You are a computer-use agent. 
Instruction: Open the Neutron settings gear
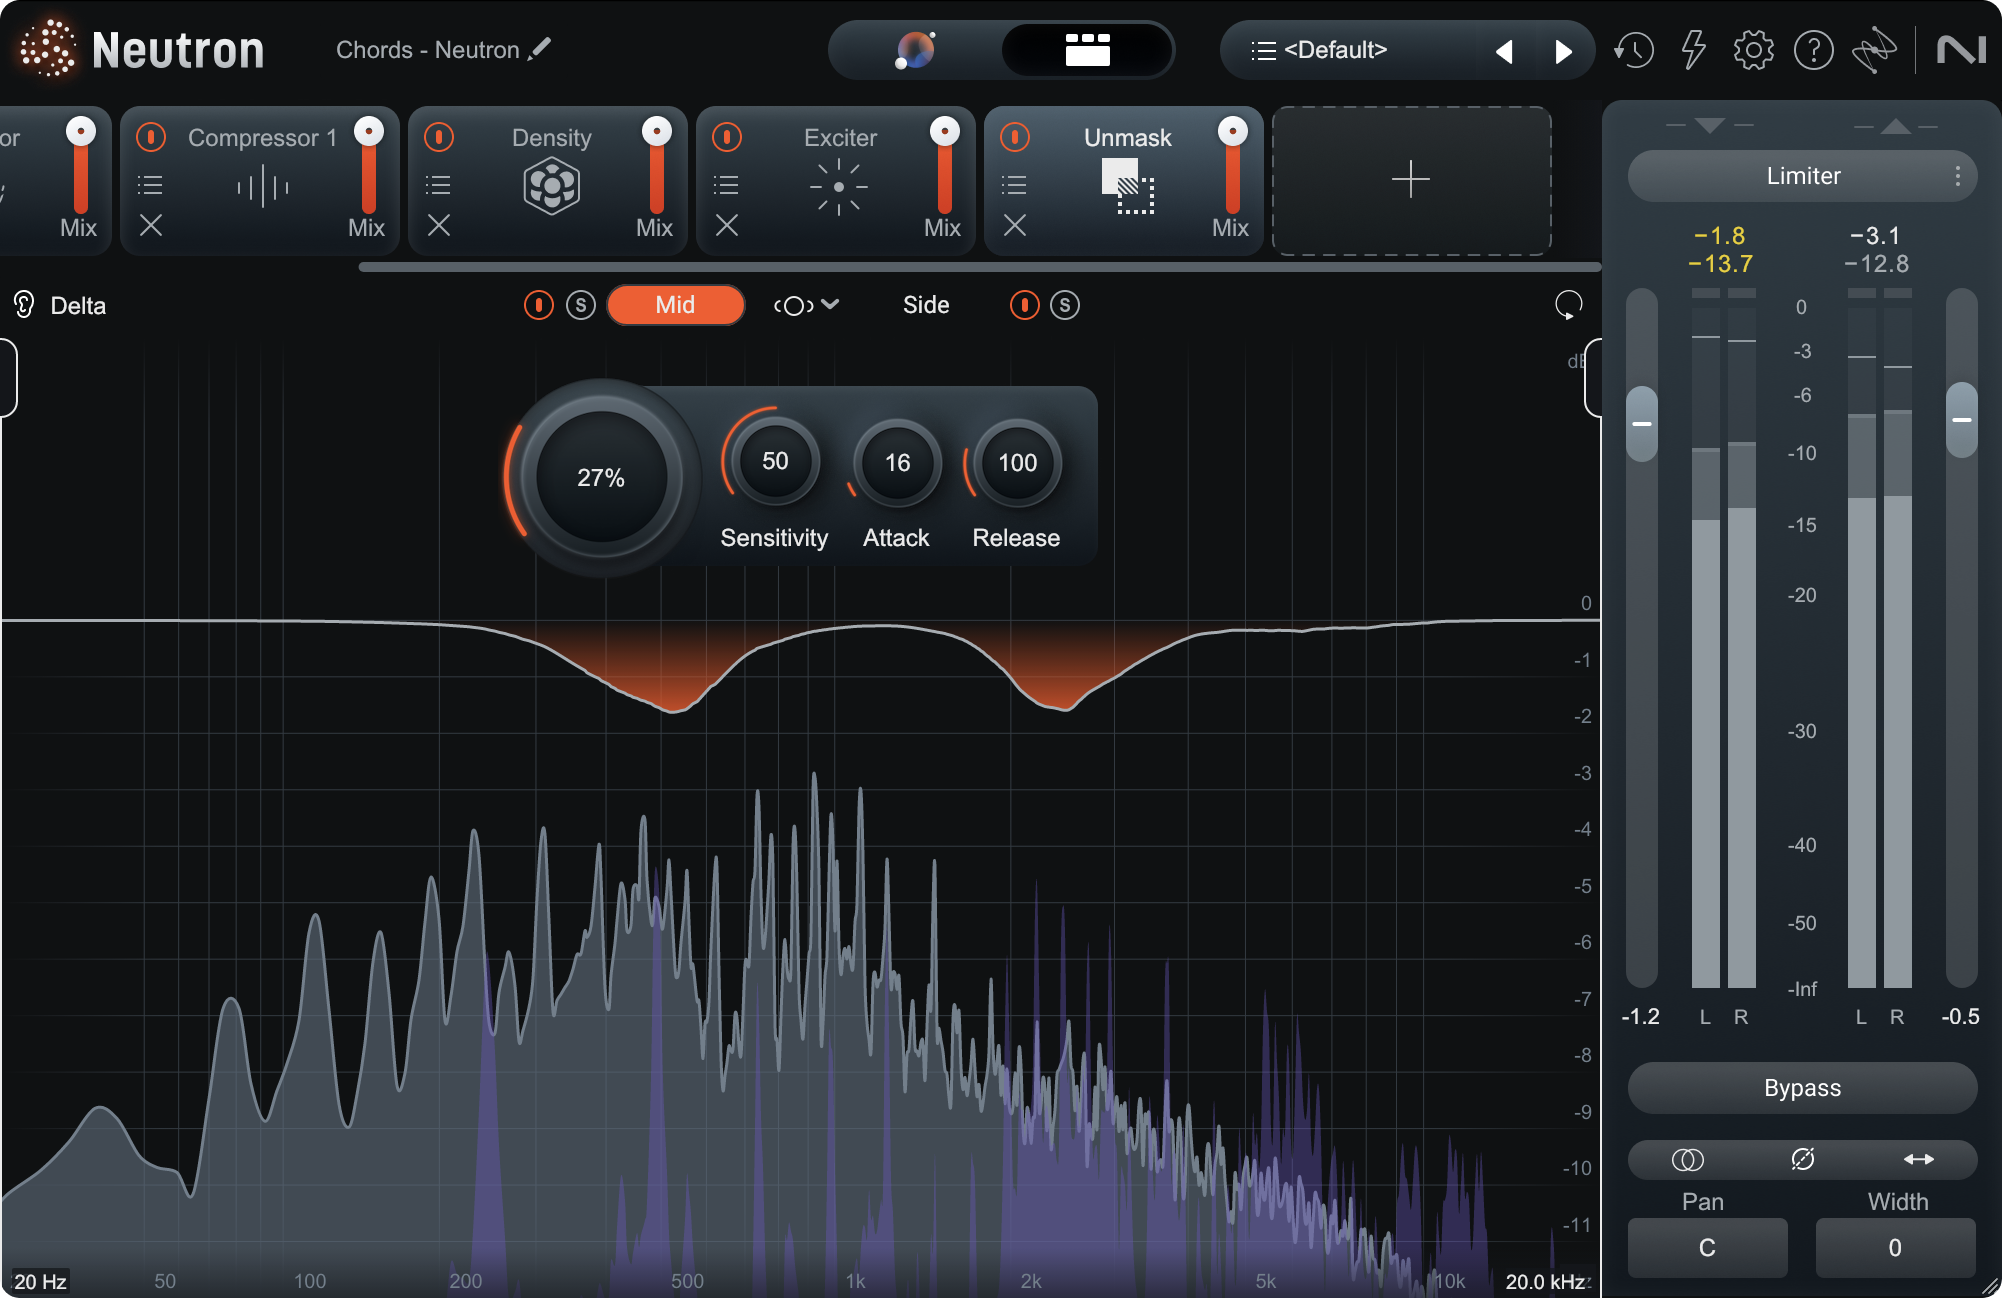coord(1753,49)
